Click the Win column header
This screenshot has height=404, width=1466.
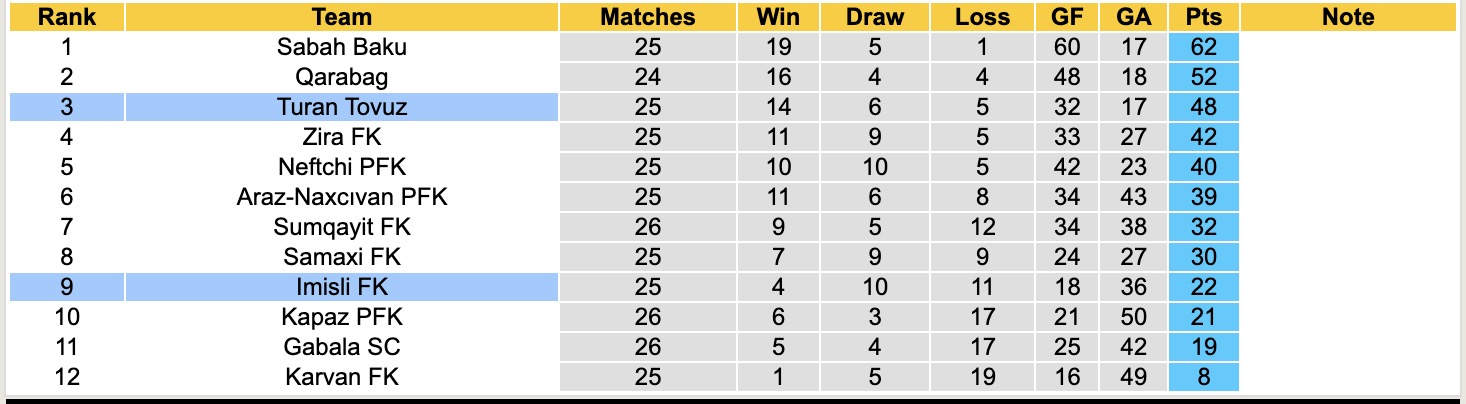point(778,17)
